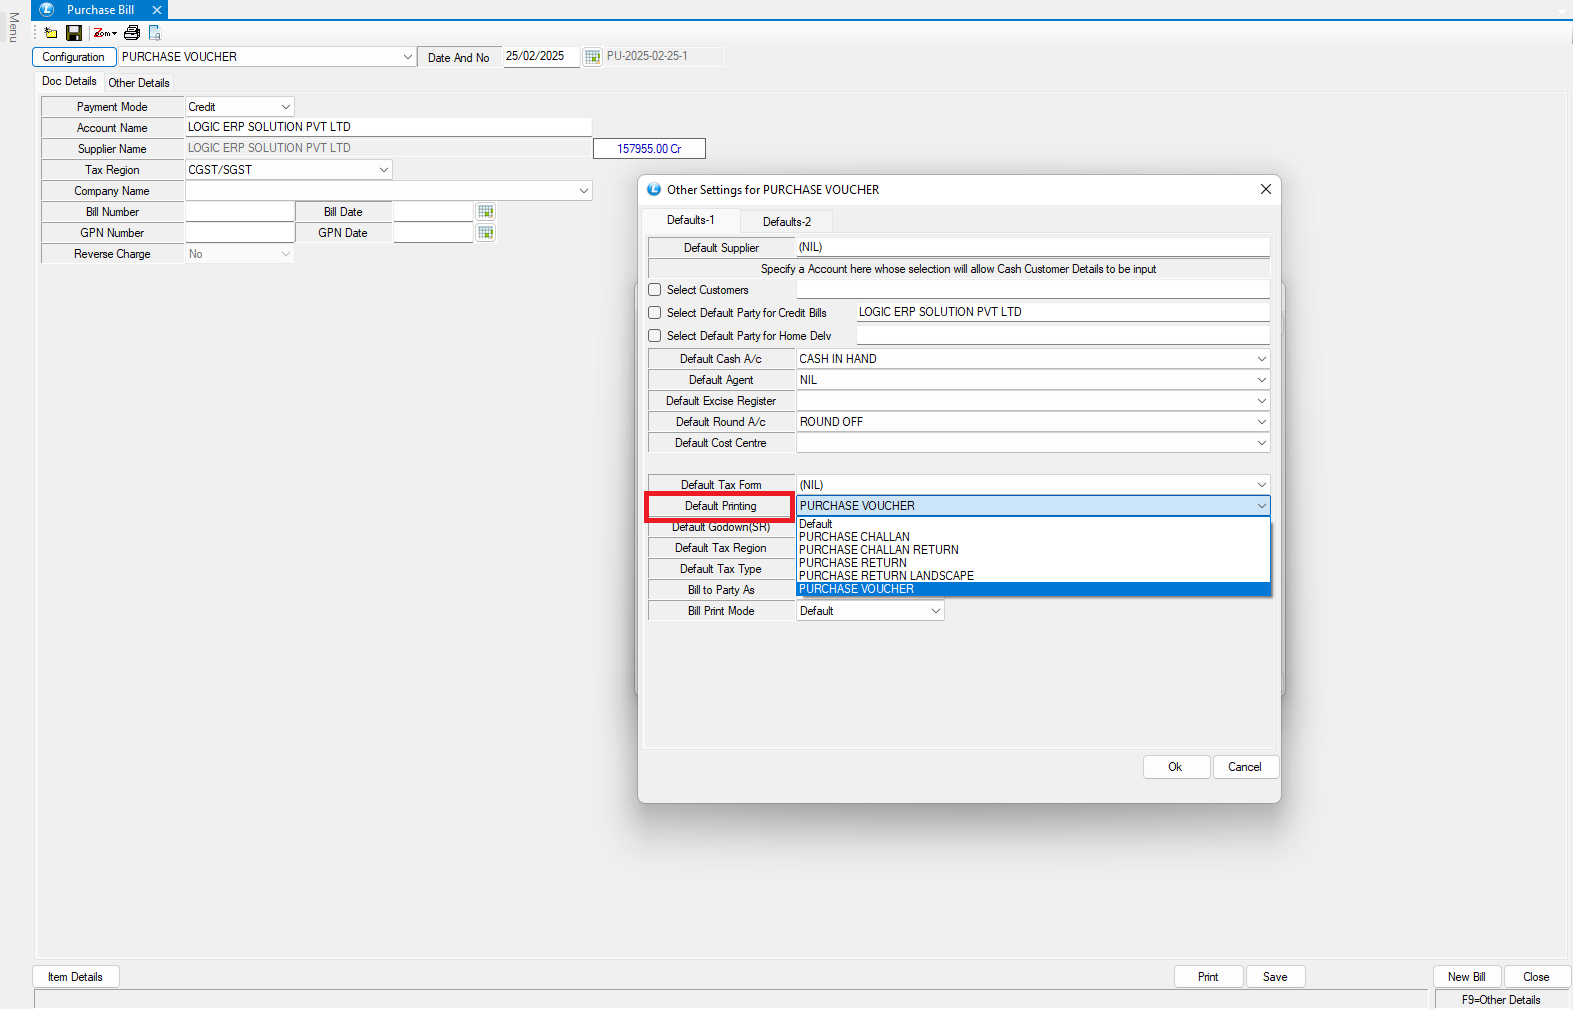Open the Zoom toolbar option
1573x1009 pixels.
point(104,33)
